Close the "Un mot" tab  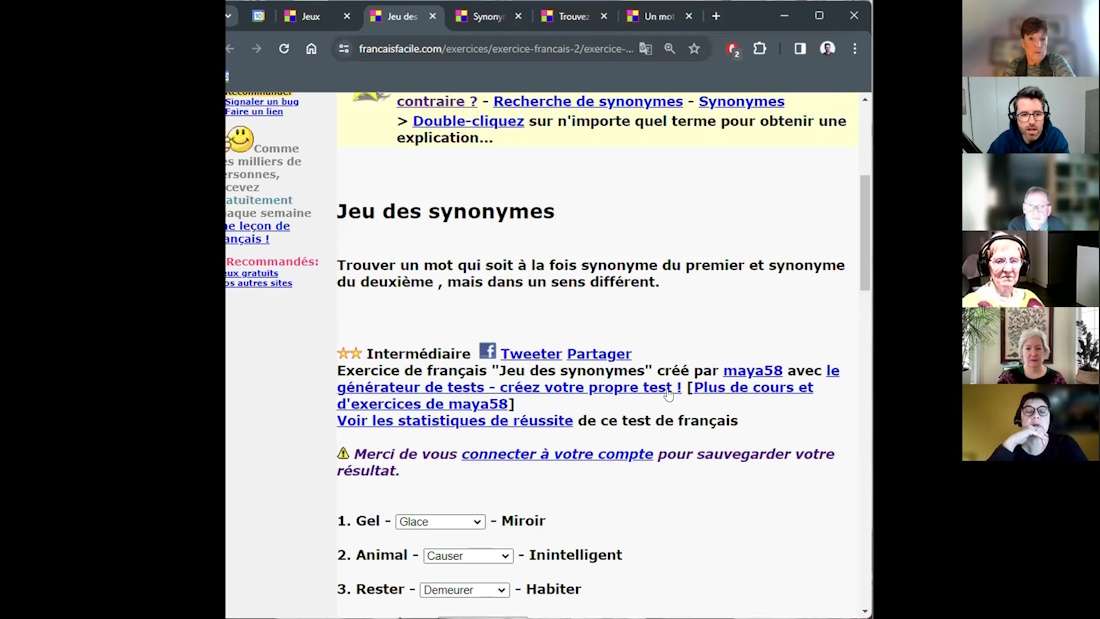tap(689, 16)
